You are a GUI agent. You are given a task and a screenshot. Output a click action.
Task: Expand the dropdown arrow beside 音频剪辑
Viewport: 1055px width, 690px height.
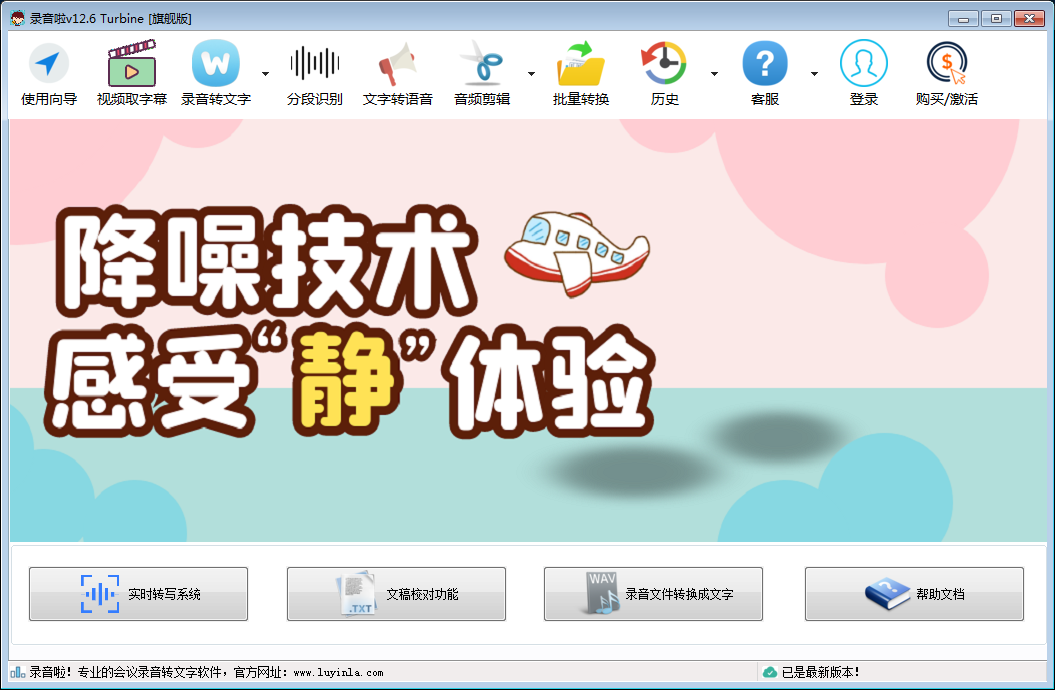[x=532, y=74]
